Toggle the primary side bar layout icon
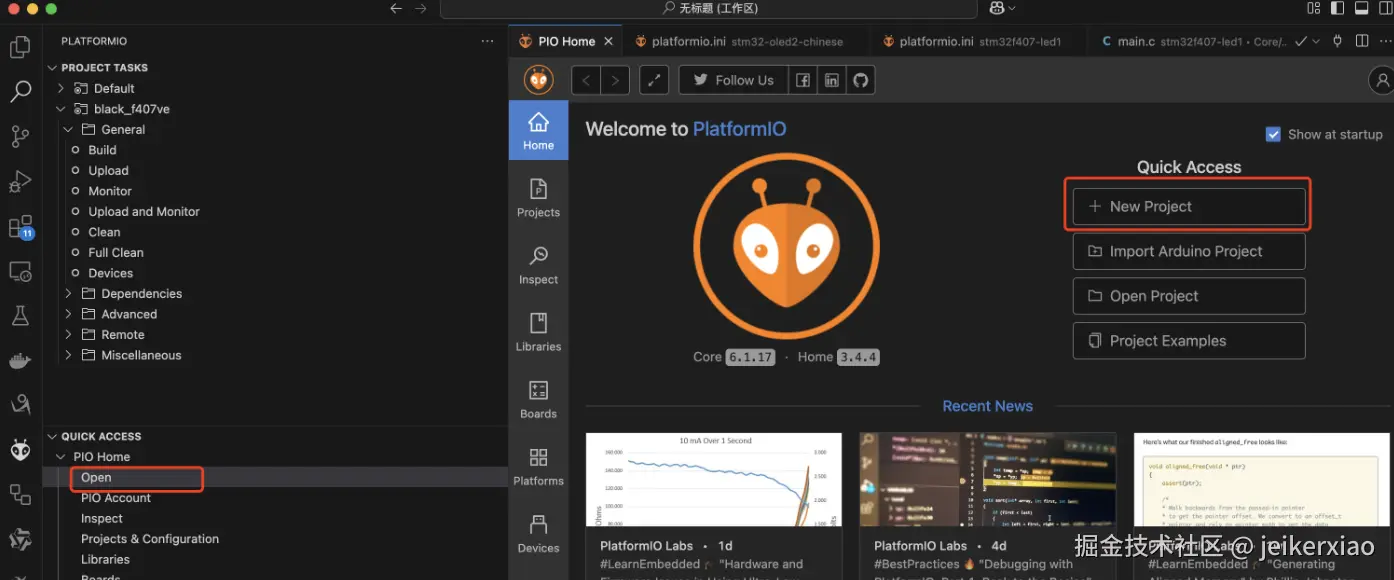Screen dimensions: 1394x580 tap(1338, 8)
